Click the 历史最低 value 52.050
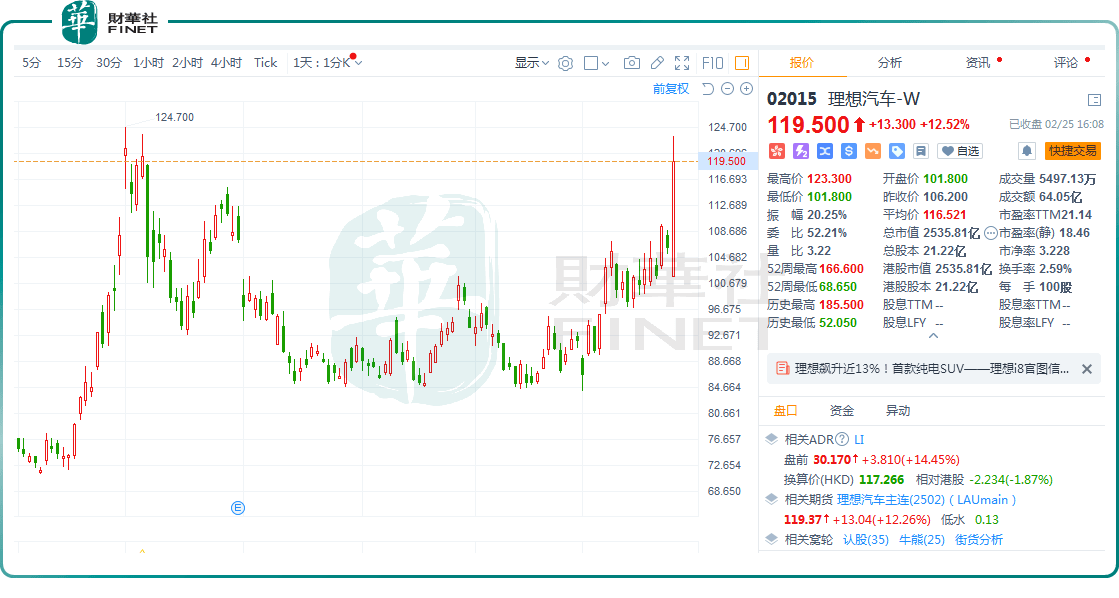The width and height of the screenshot is (1119, 598). 838,323
